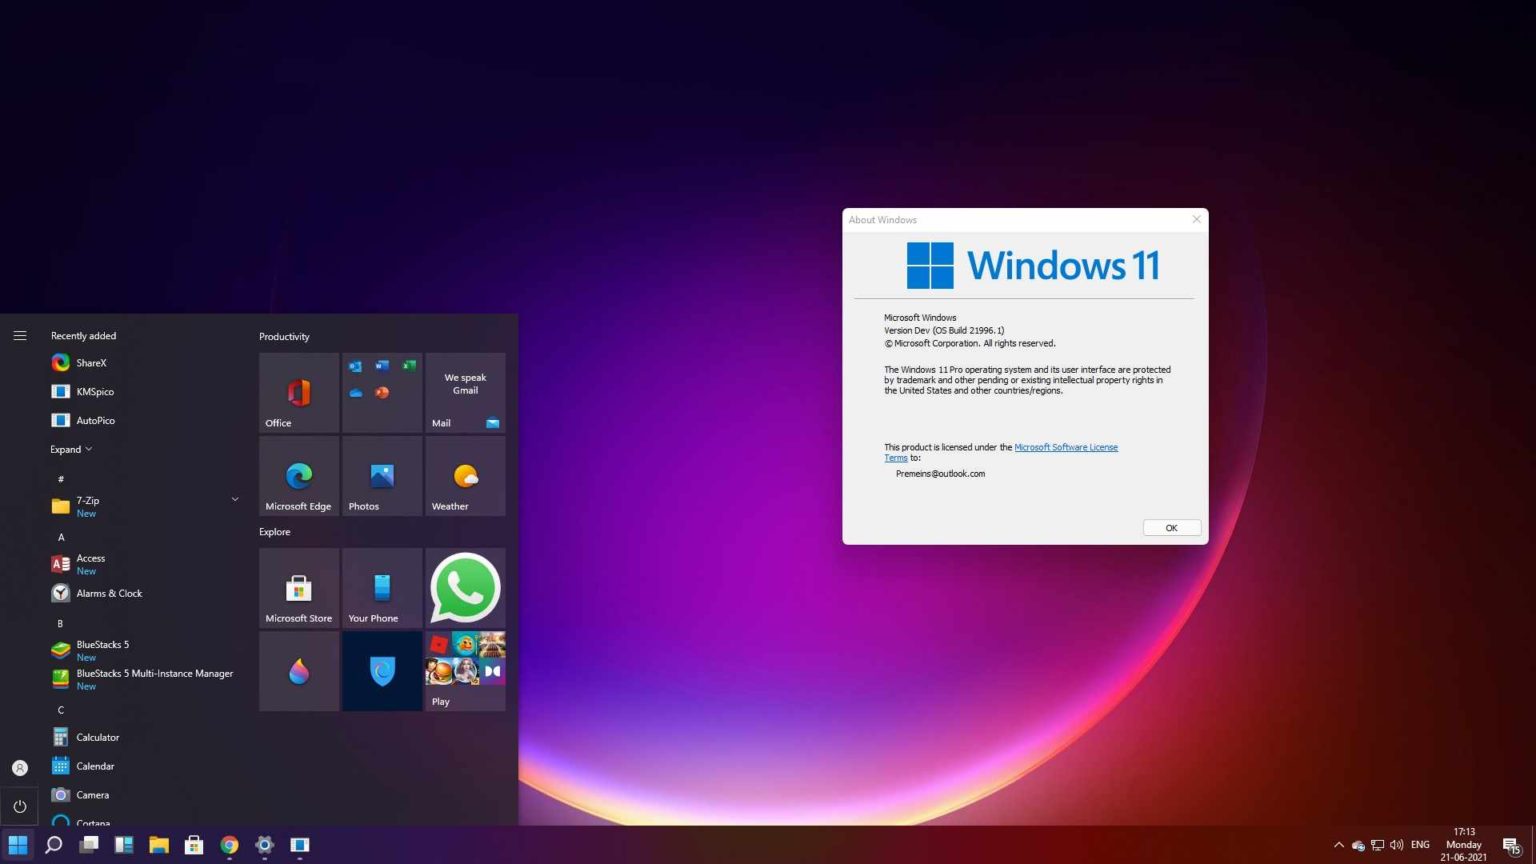This screenshot has height=864, width=1536.
Task: Click OK in the About Windows dialog
Action: pos(1170,527)
